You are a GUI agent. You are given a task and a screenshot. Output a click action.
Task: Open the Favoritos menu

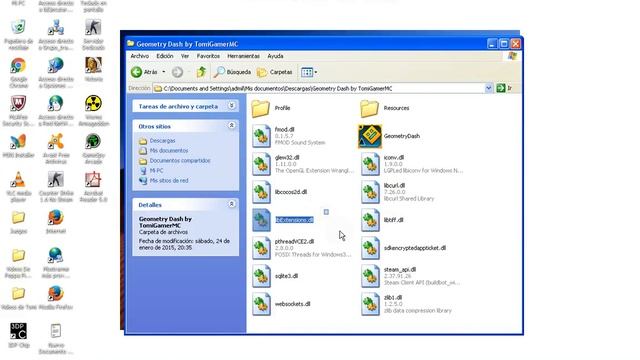coord(208,56)
